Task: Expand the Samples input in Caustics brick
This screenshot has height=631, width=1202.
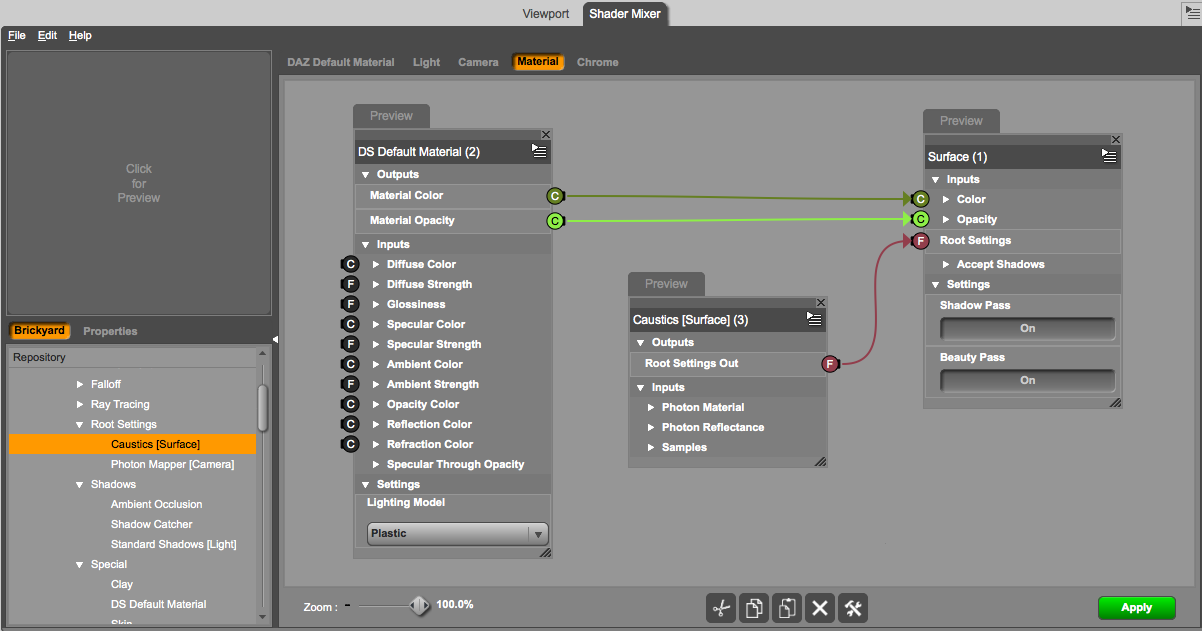Action: 652,447
